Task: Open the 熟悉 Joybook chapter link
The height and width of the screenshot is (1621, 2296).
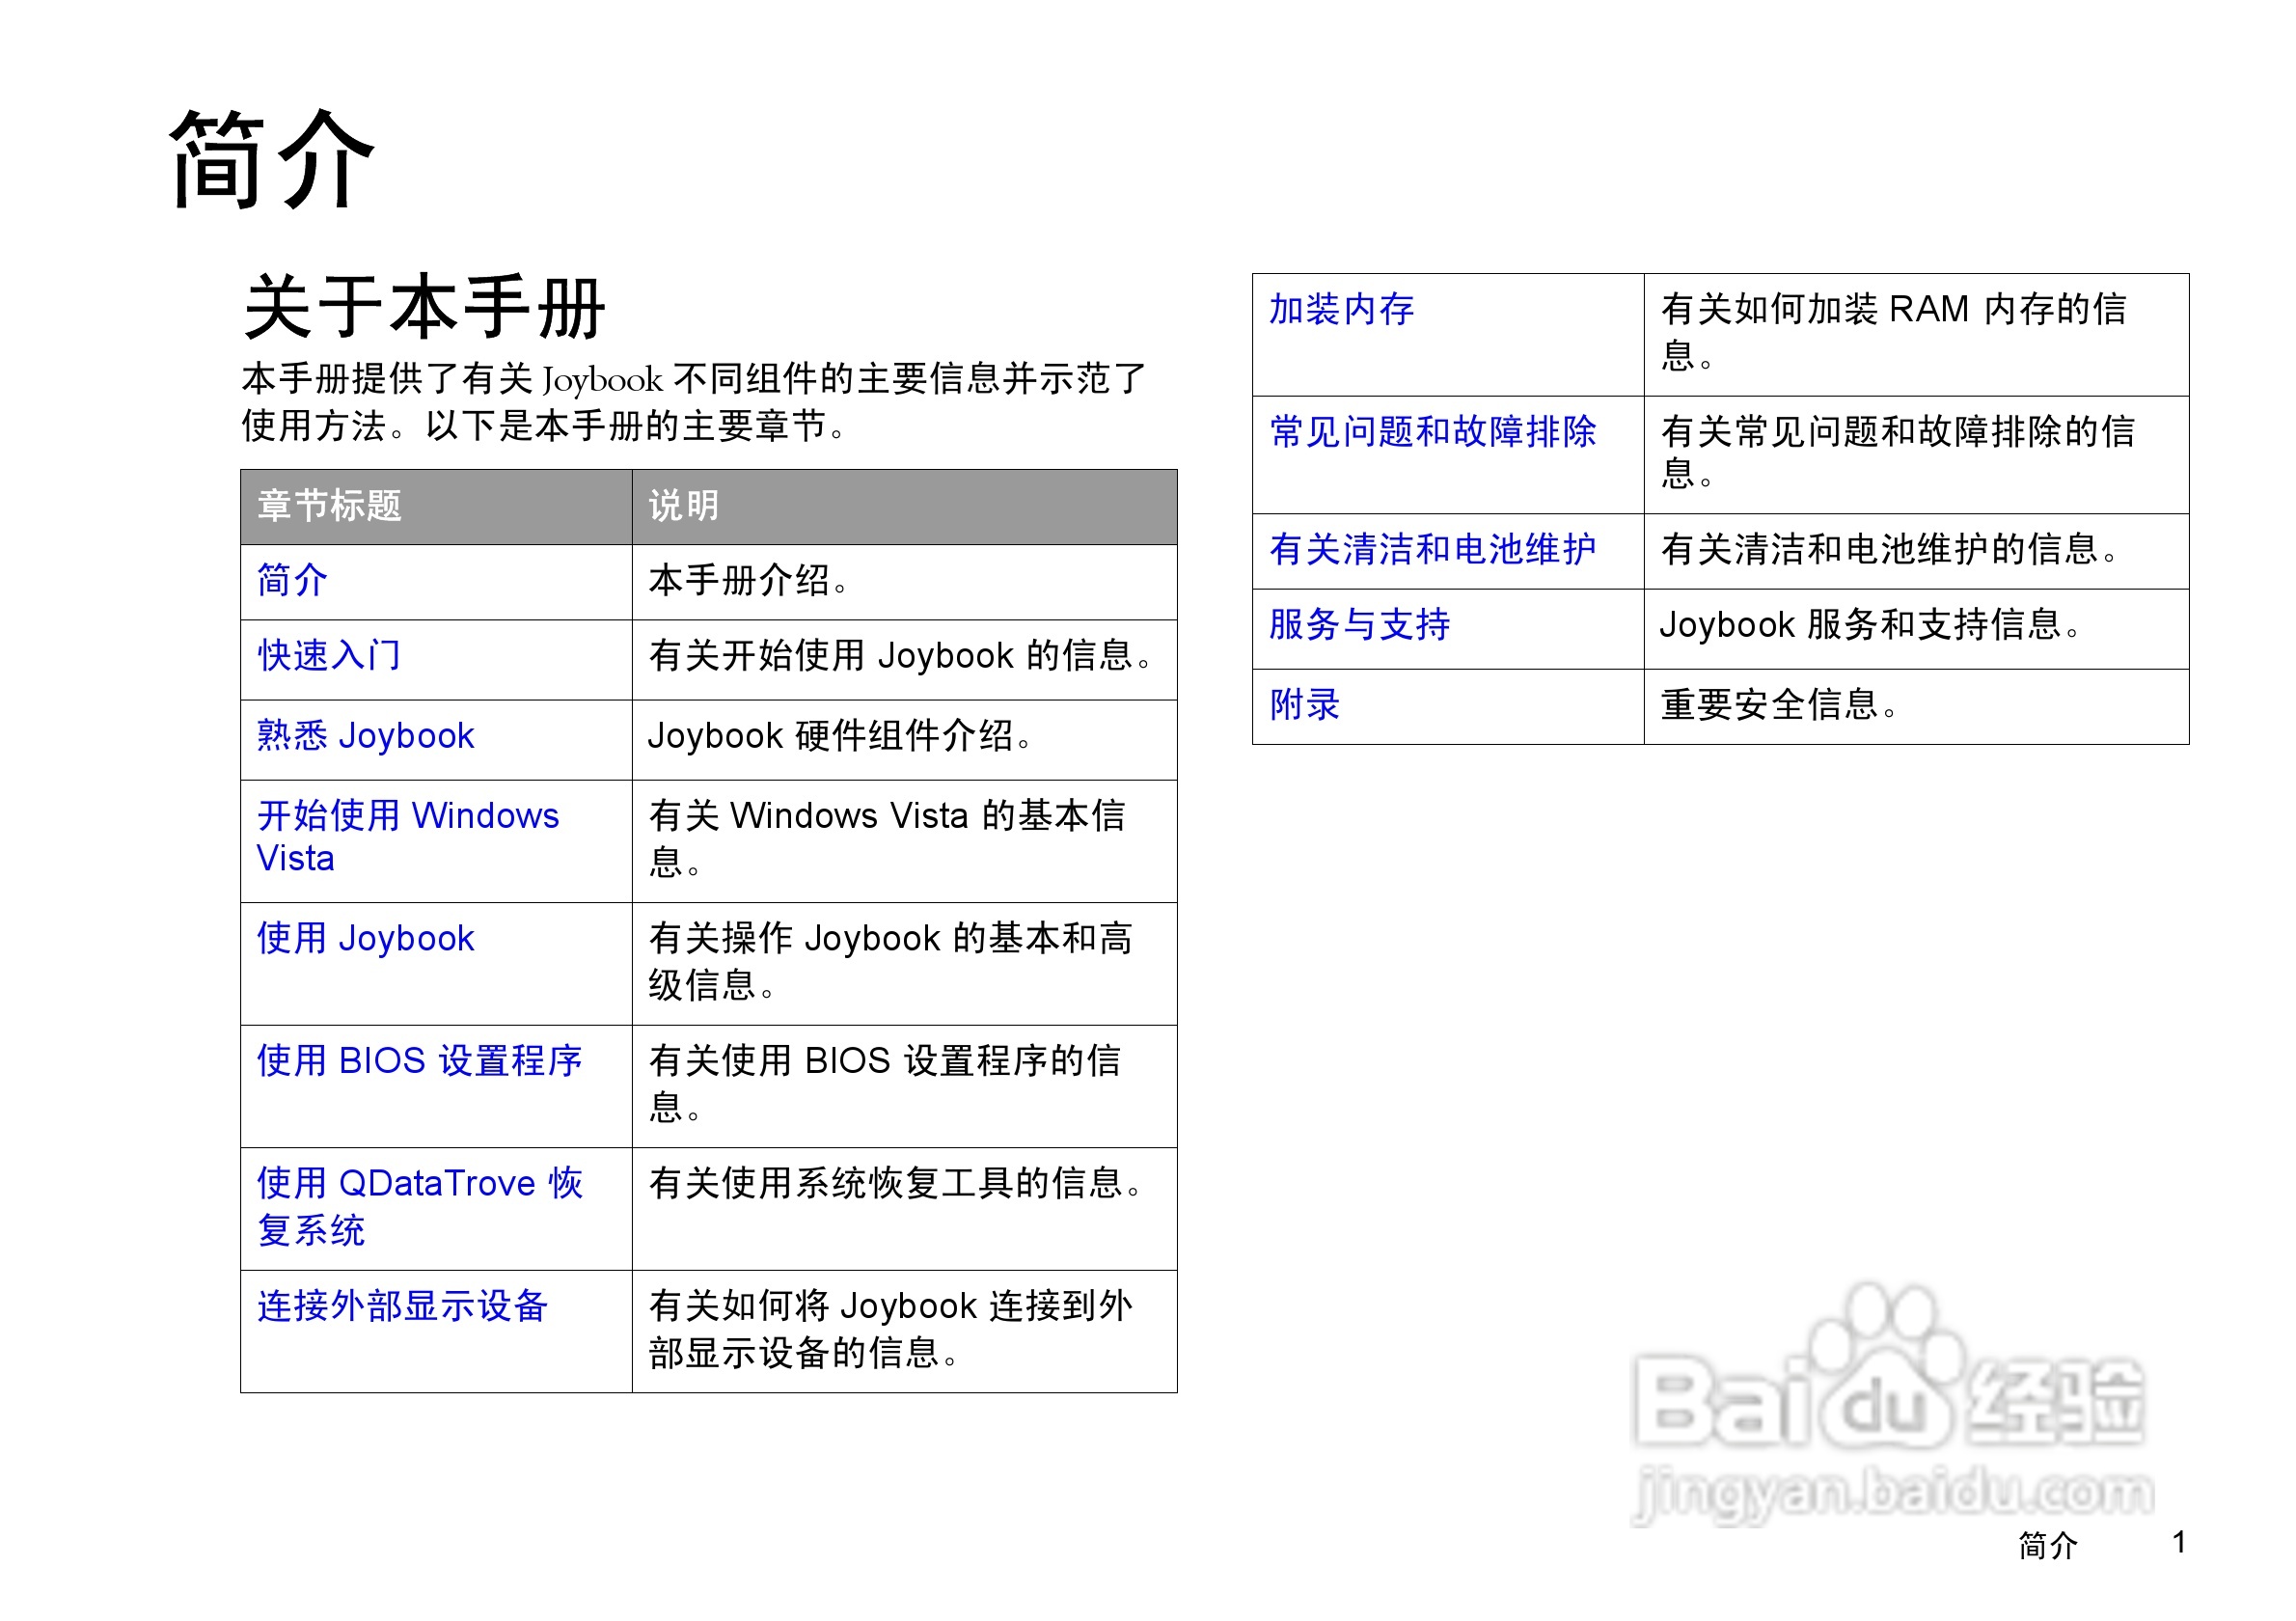Action: [x=365, y=736]
